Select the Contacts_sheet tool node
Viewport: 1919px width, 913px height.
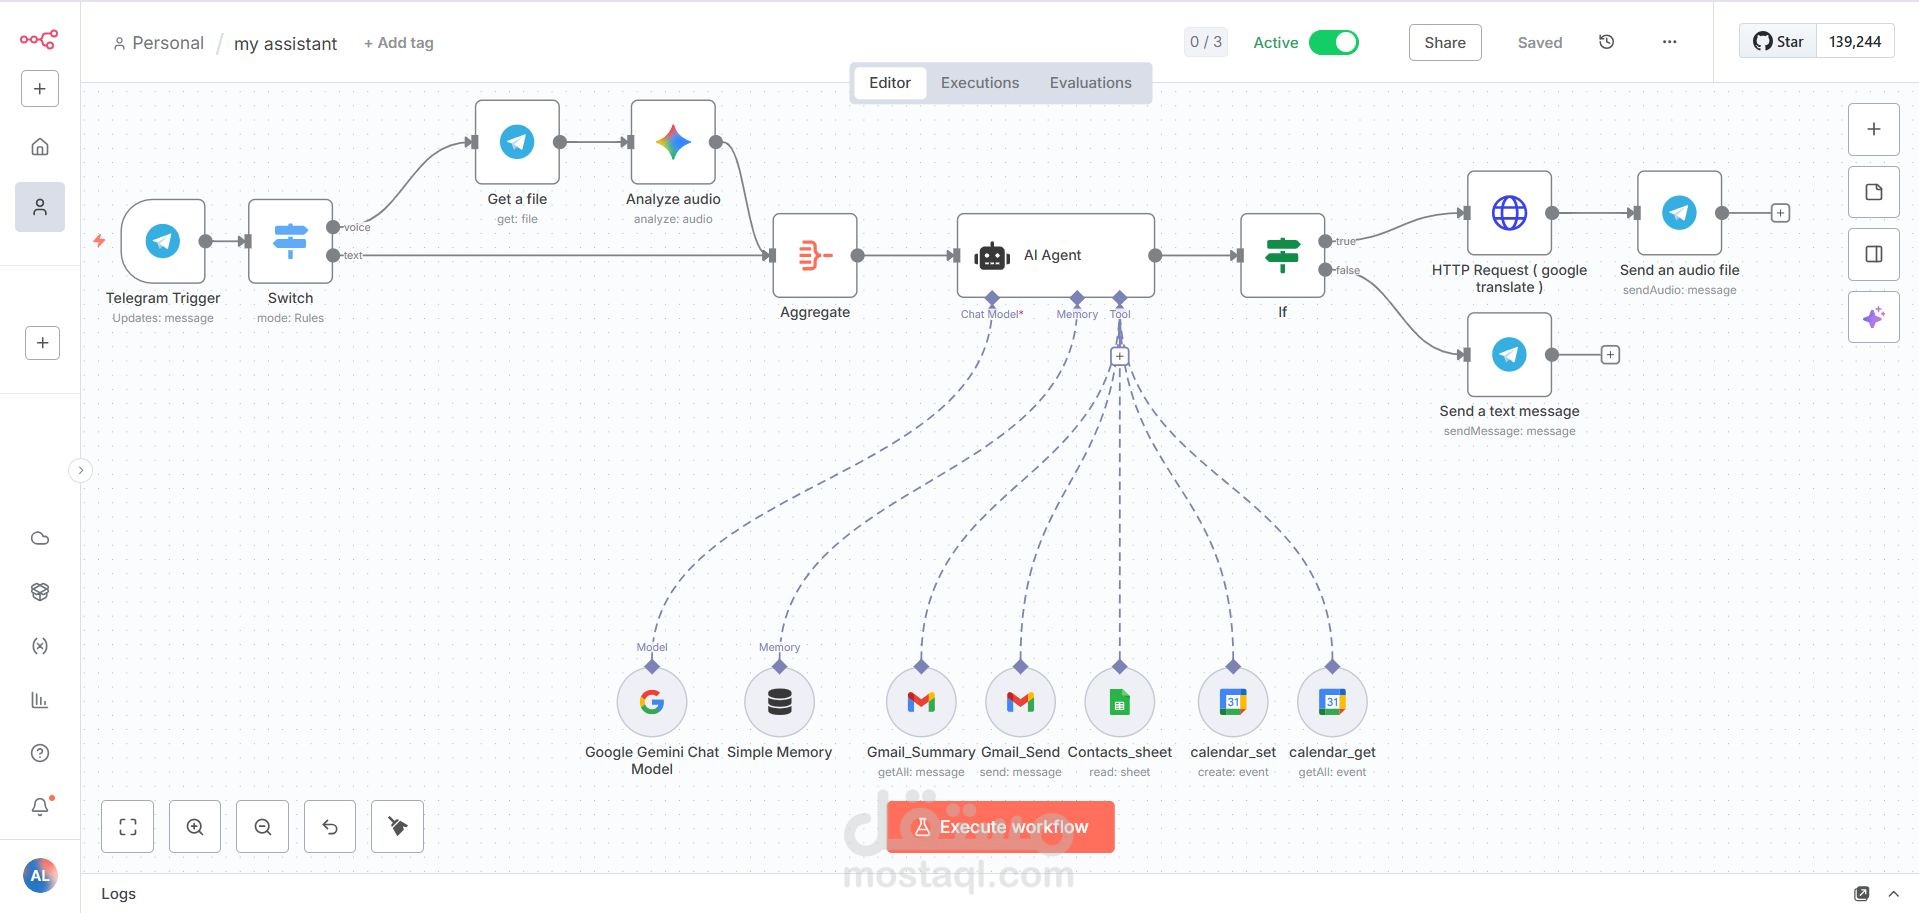(1120, 702)
